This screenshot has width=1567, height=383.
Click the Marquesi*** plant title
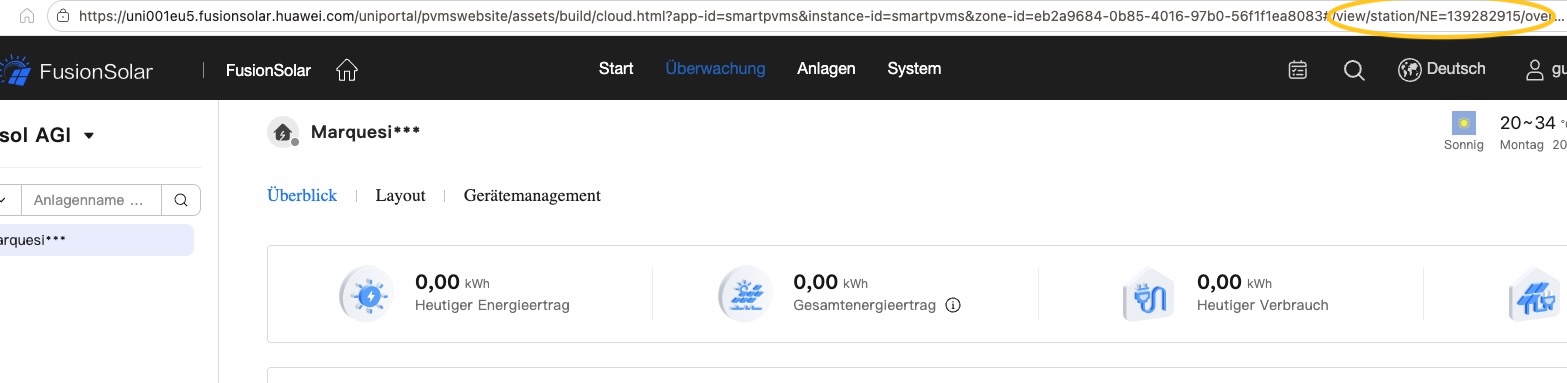point(365,132)
